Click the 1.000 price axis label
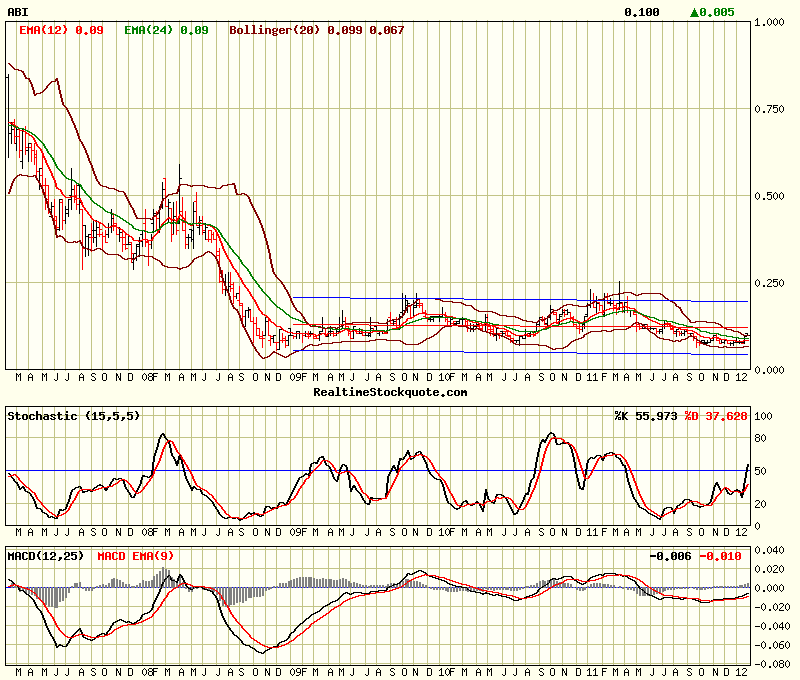The height and width of the screenshot is (680, 800). (x=771, y=22)
